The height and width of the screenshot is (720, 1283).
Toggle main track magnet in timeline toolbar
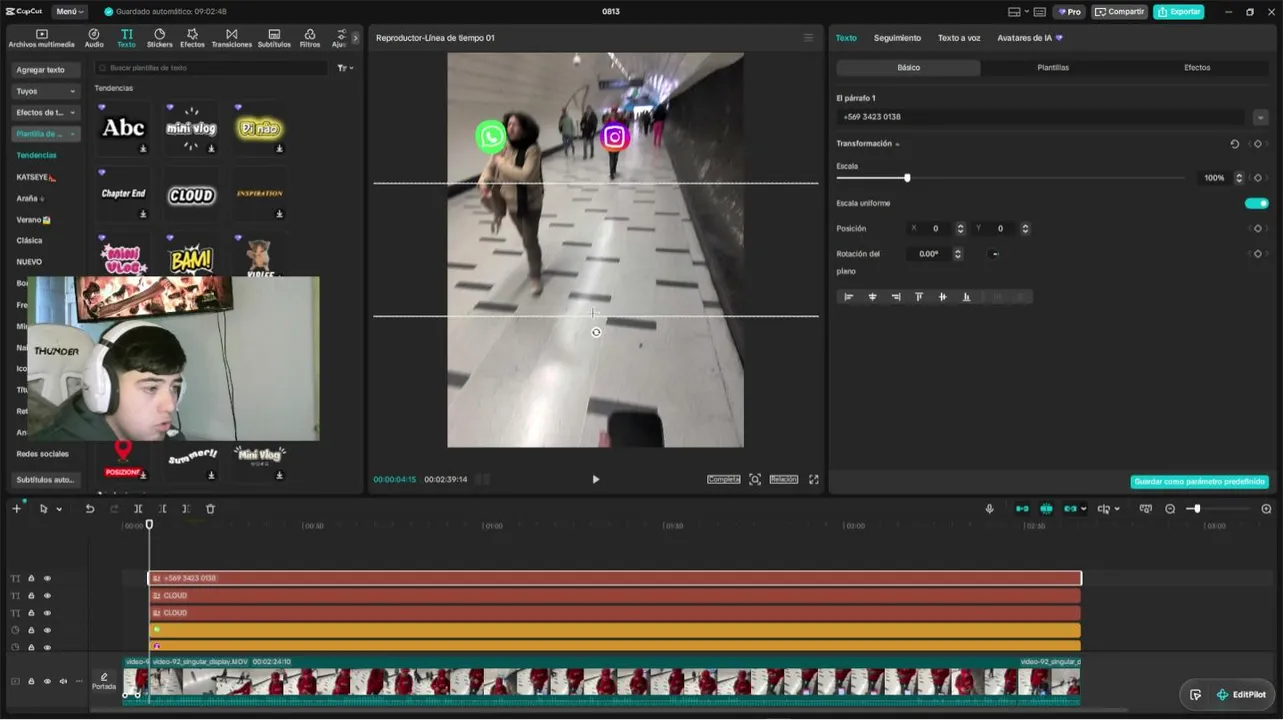[x=1022, y=509]
